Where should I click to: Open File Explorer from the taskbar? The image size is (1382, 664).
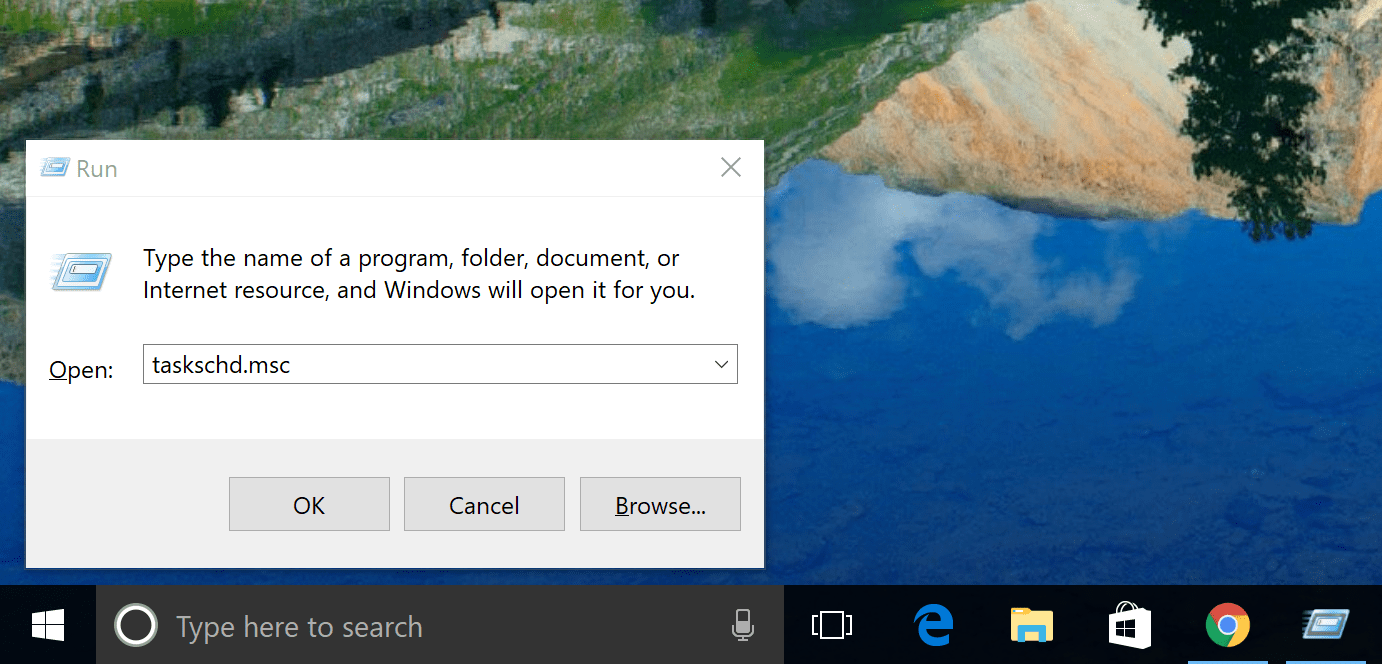pyautogui.click(x=1031, y=624)
